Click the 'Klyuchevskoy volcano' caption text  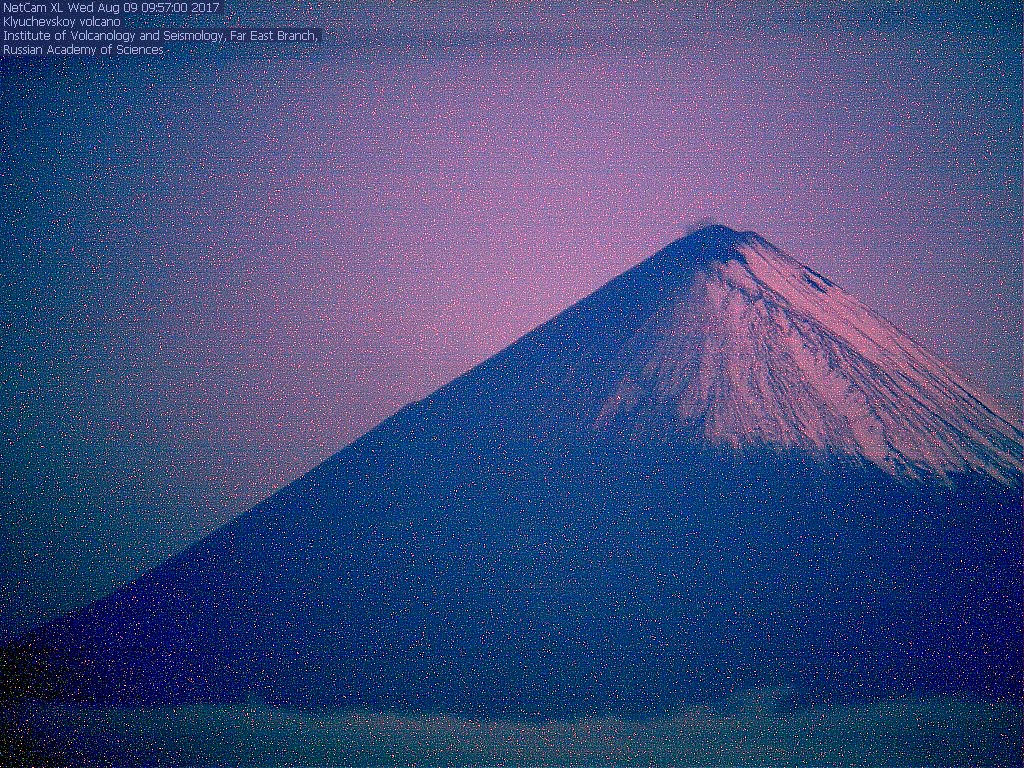tap(61, 22)
